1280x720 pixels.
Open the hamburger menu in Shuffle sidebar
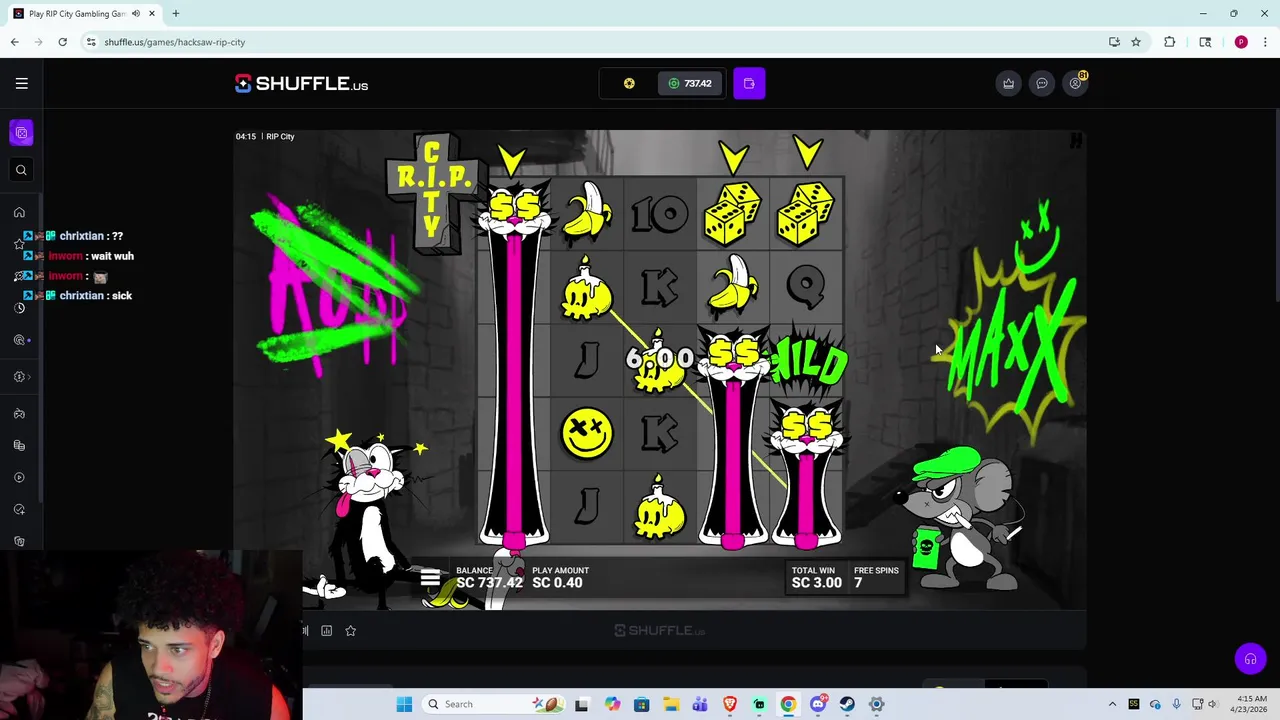(x=21, y=83)
